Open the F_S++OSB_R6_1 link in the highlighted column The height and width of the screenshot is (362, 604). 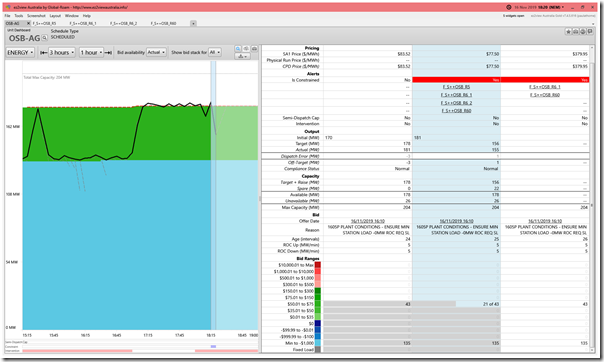point(456,95)
